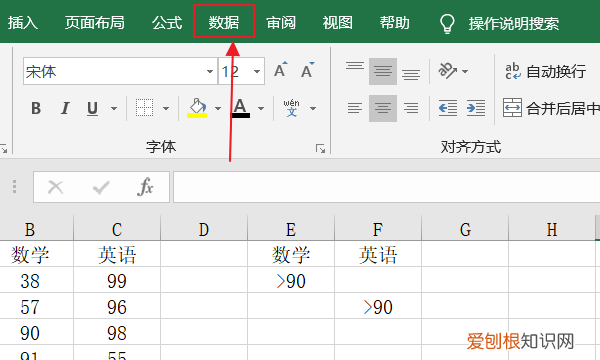The height and width of the screenshot is (360, 600).
Task: Toggle 自动换行 wrap text
Action: pyautogui.click(x=545, y=71)
